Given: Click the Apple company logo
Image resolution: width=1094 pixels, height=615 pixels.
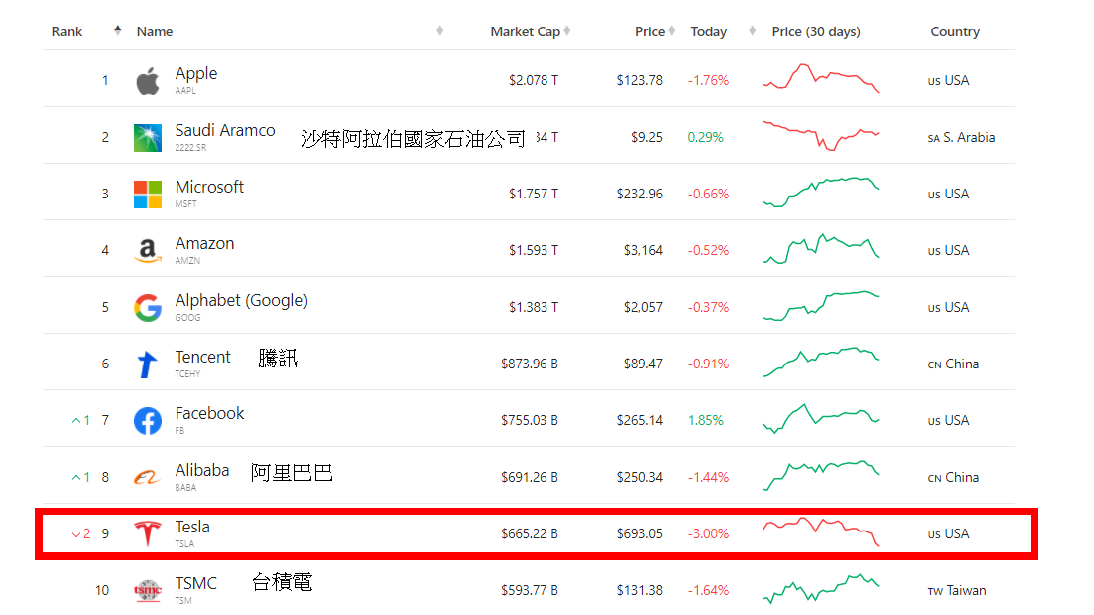Looking at the screenshot, I should tap(147, 81).
